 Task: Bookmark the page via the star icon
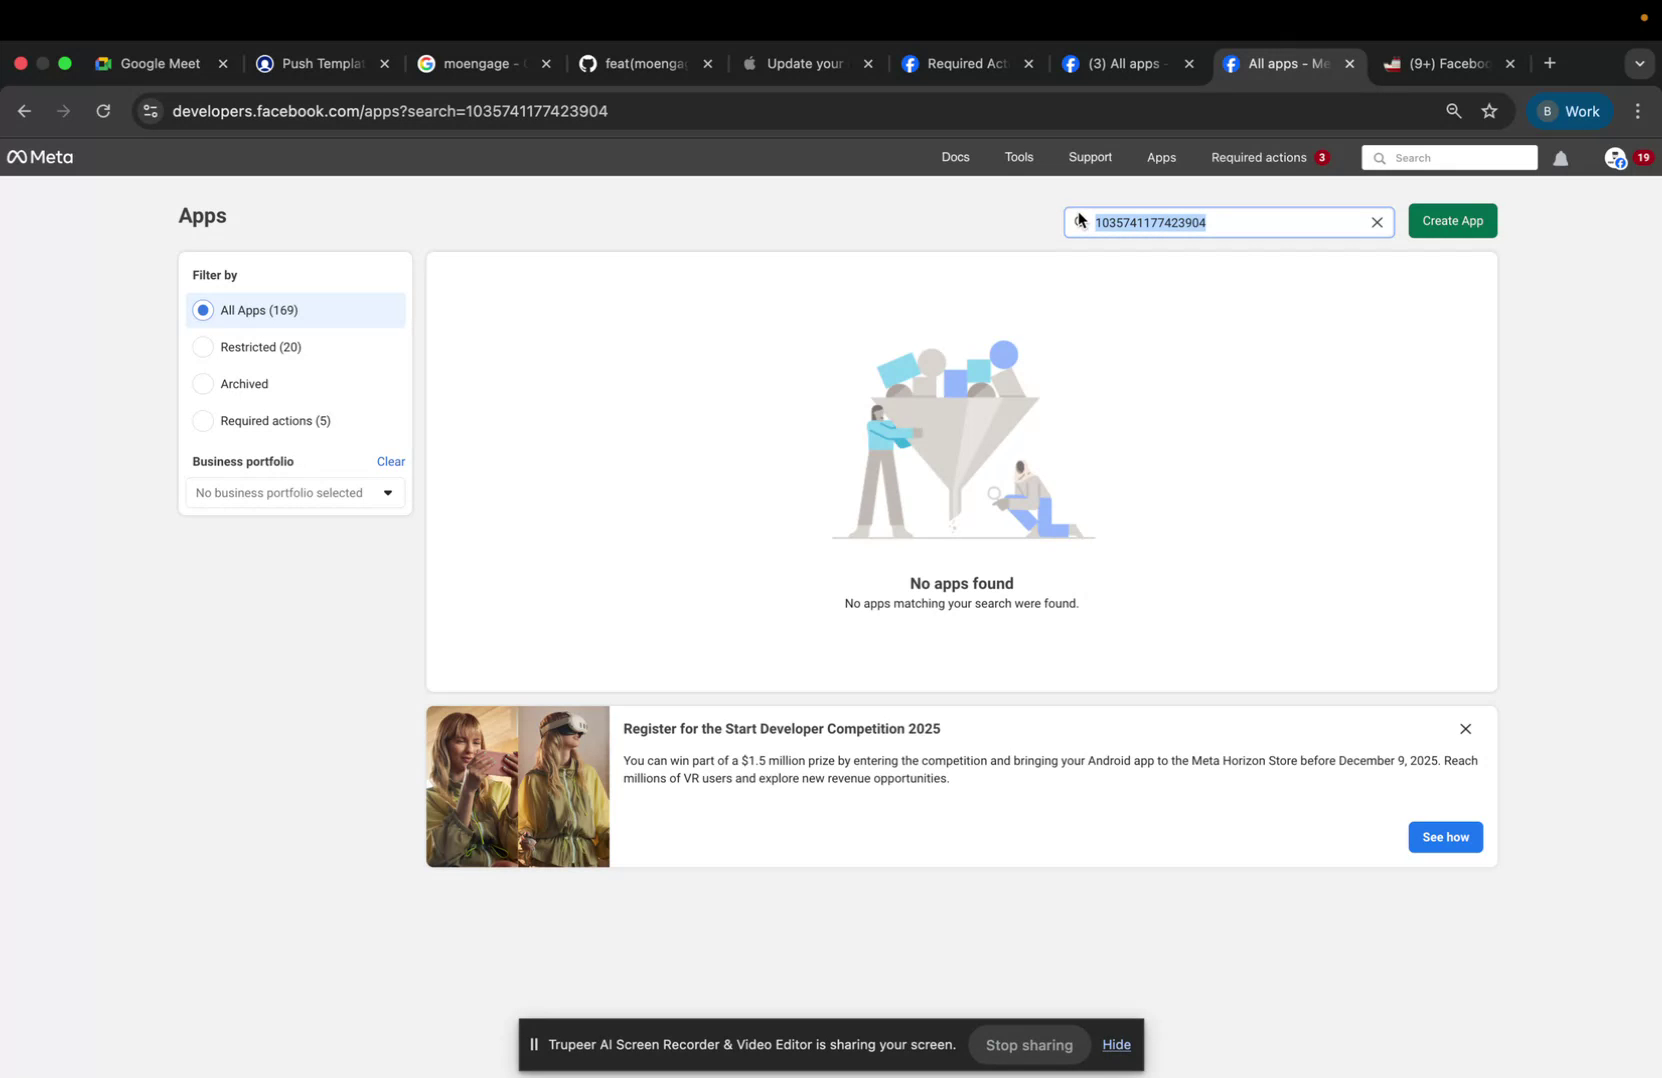[1489, 111]
